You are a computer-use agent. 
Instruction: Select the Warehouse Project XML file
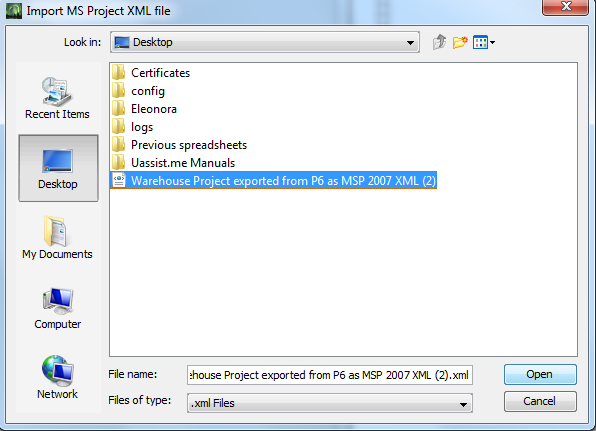tap(274, 181)
